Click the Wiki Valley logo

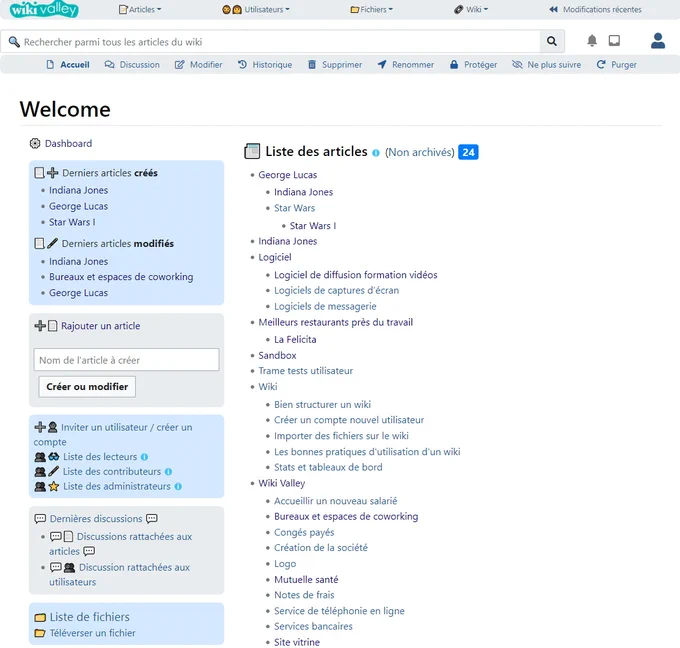[44, 9]
